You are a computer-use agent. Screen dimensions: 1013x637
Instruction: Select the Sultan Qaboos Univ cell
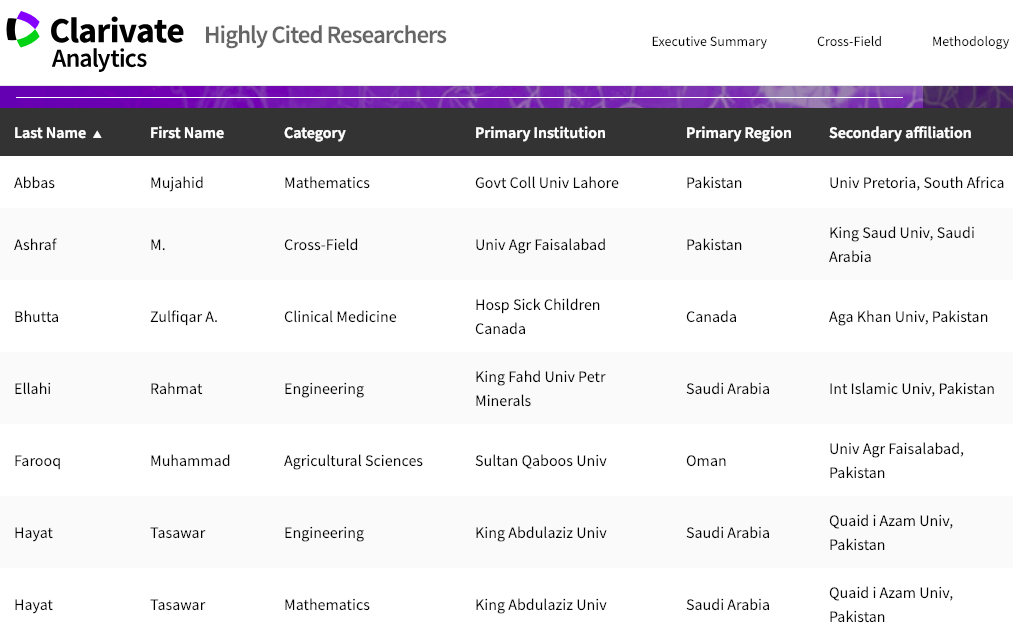pyautogui.click(x=540, y=461)
